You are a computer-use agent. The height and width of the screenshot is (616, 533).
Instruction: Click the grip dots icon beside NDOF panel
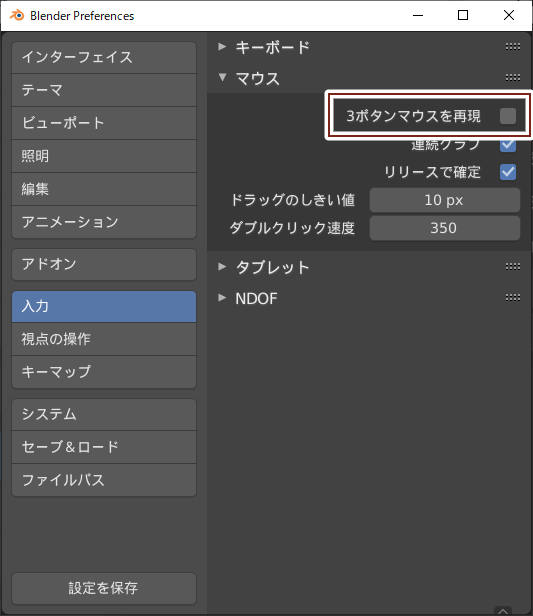[513, 298]
